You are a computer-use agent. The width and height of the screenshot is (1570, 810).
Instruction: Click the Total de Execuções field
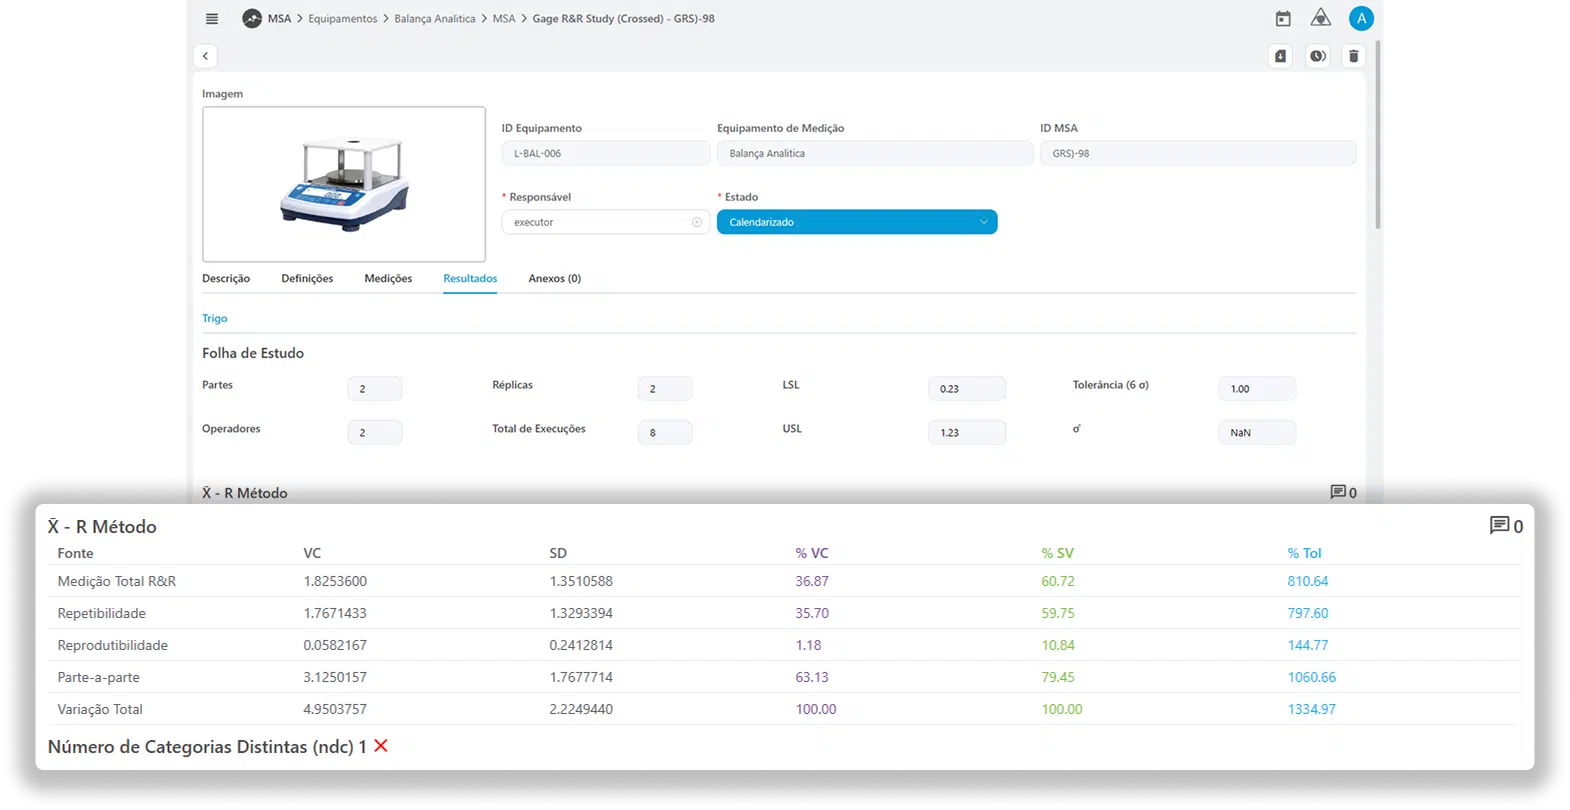(665, 433)
